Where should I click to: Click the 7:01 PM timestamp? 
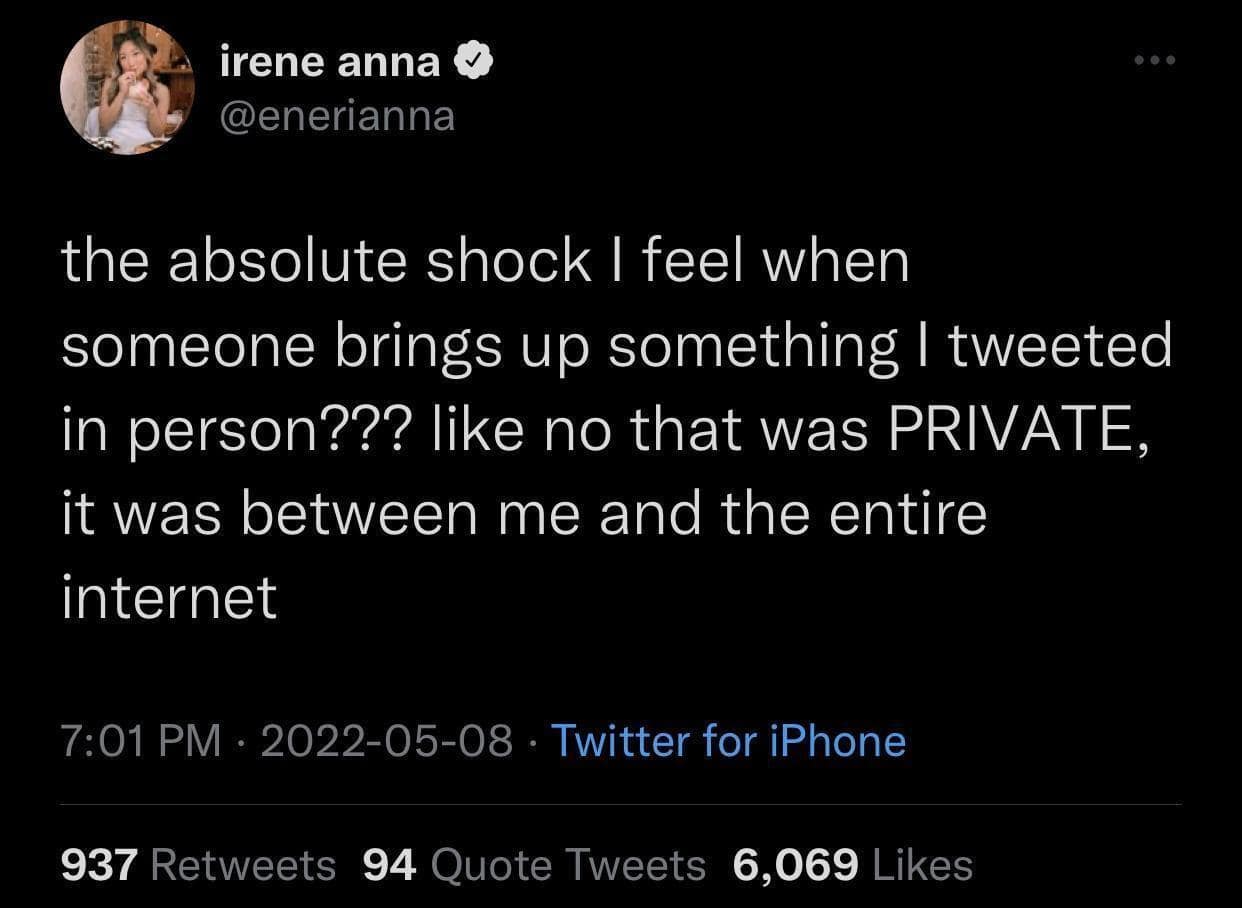coord(141,741)
